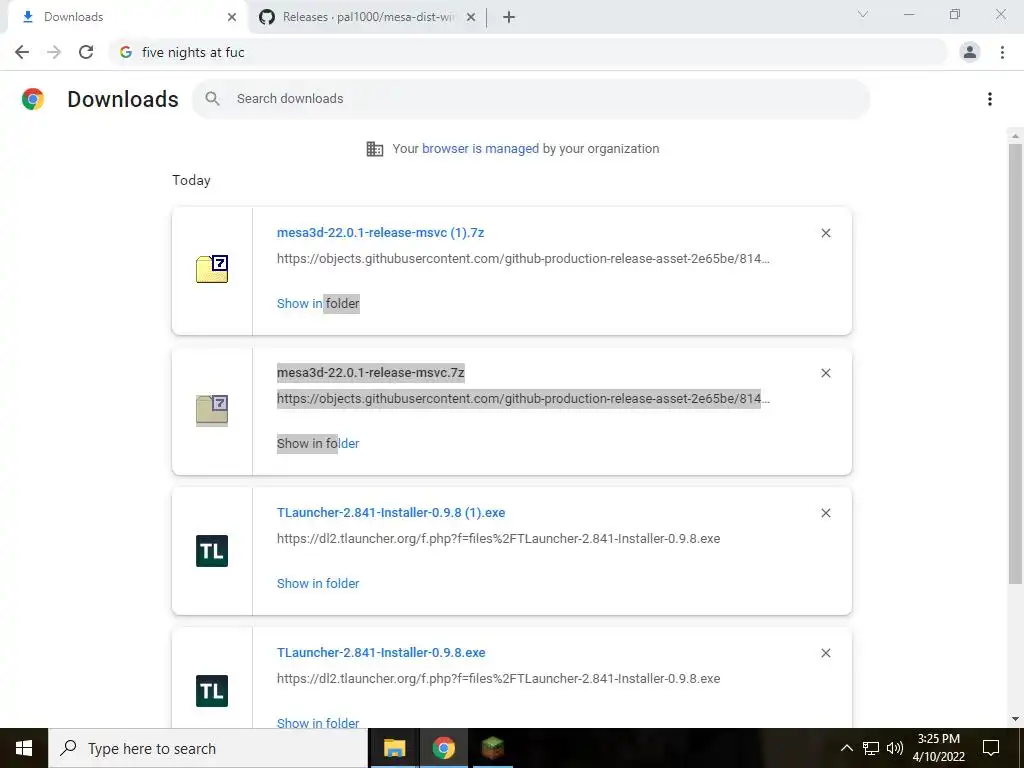Click the TL icon of TLauncher (1).exe

(x=212, y=551)
